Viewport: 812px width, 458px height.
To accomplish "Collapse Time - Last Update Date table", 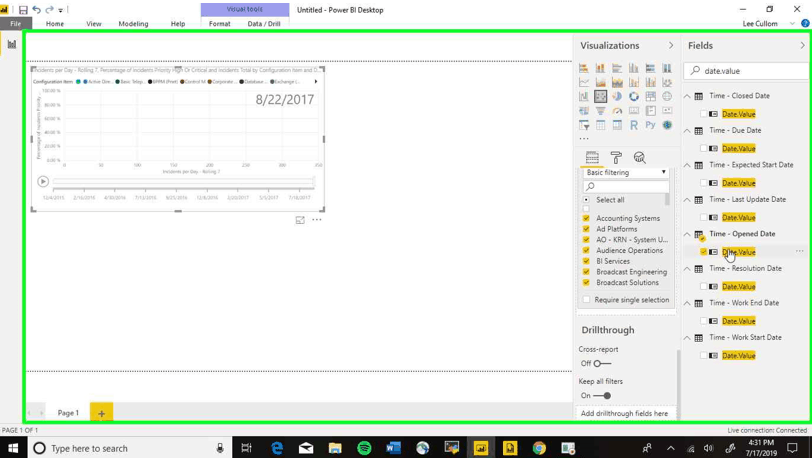I will (x=687, y=200).
